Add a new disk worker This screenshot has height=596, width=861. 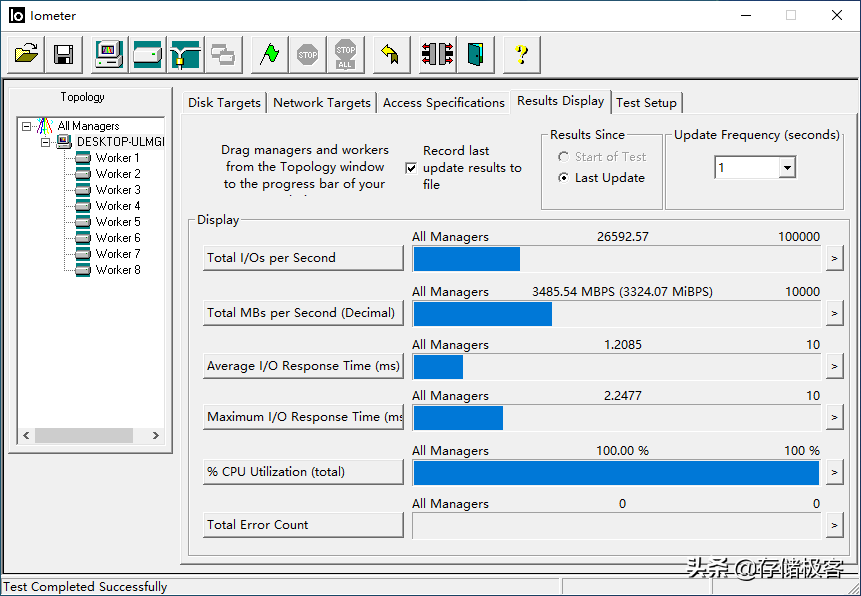pyautogui.click(x=147, y=54)
